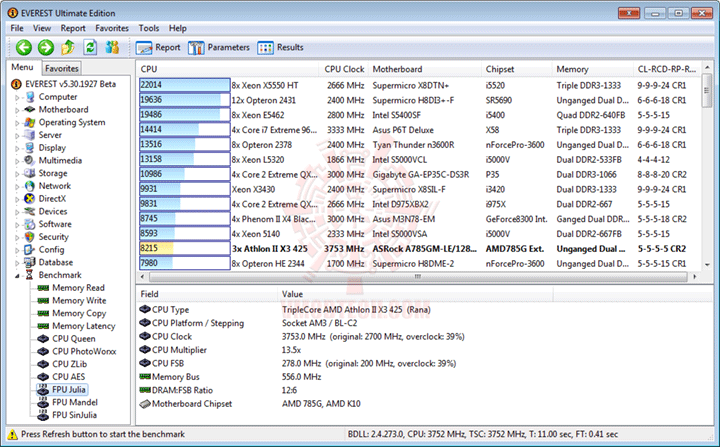The width and height of the screenshot is (720, 447).
Task: Click the Field column header
Action: [207, 294]
